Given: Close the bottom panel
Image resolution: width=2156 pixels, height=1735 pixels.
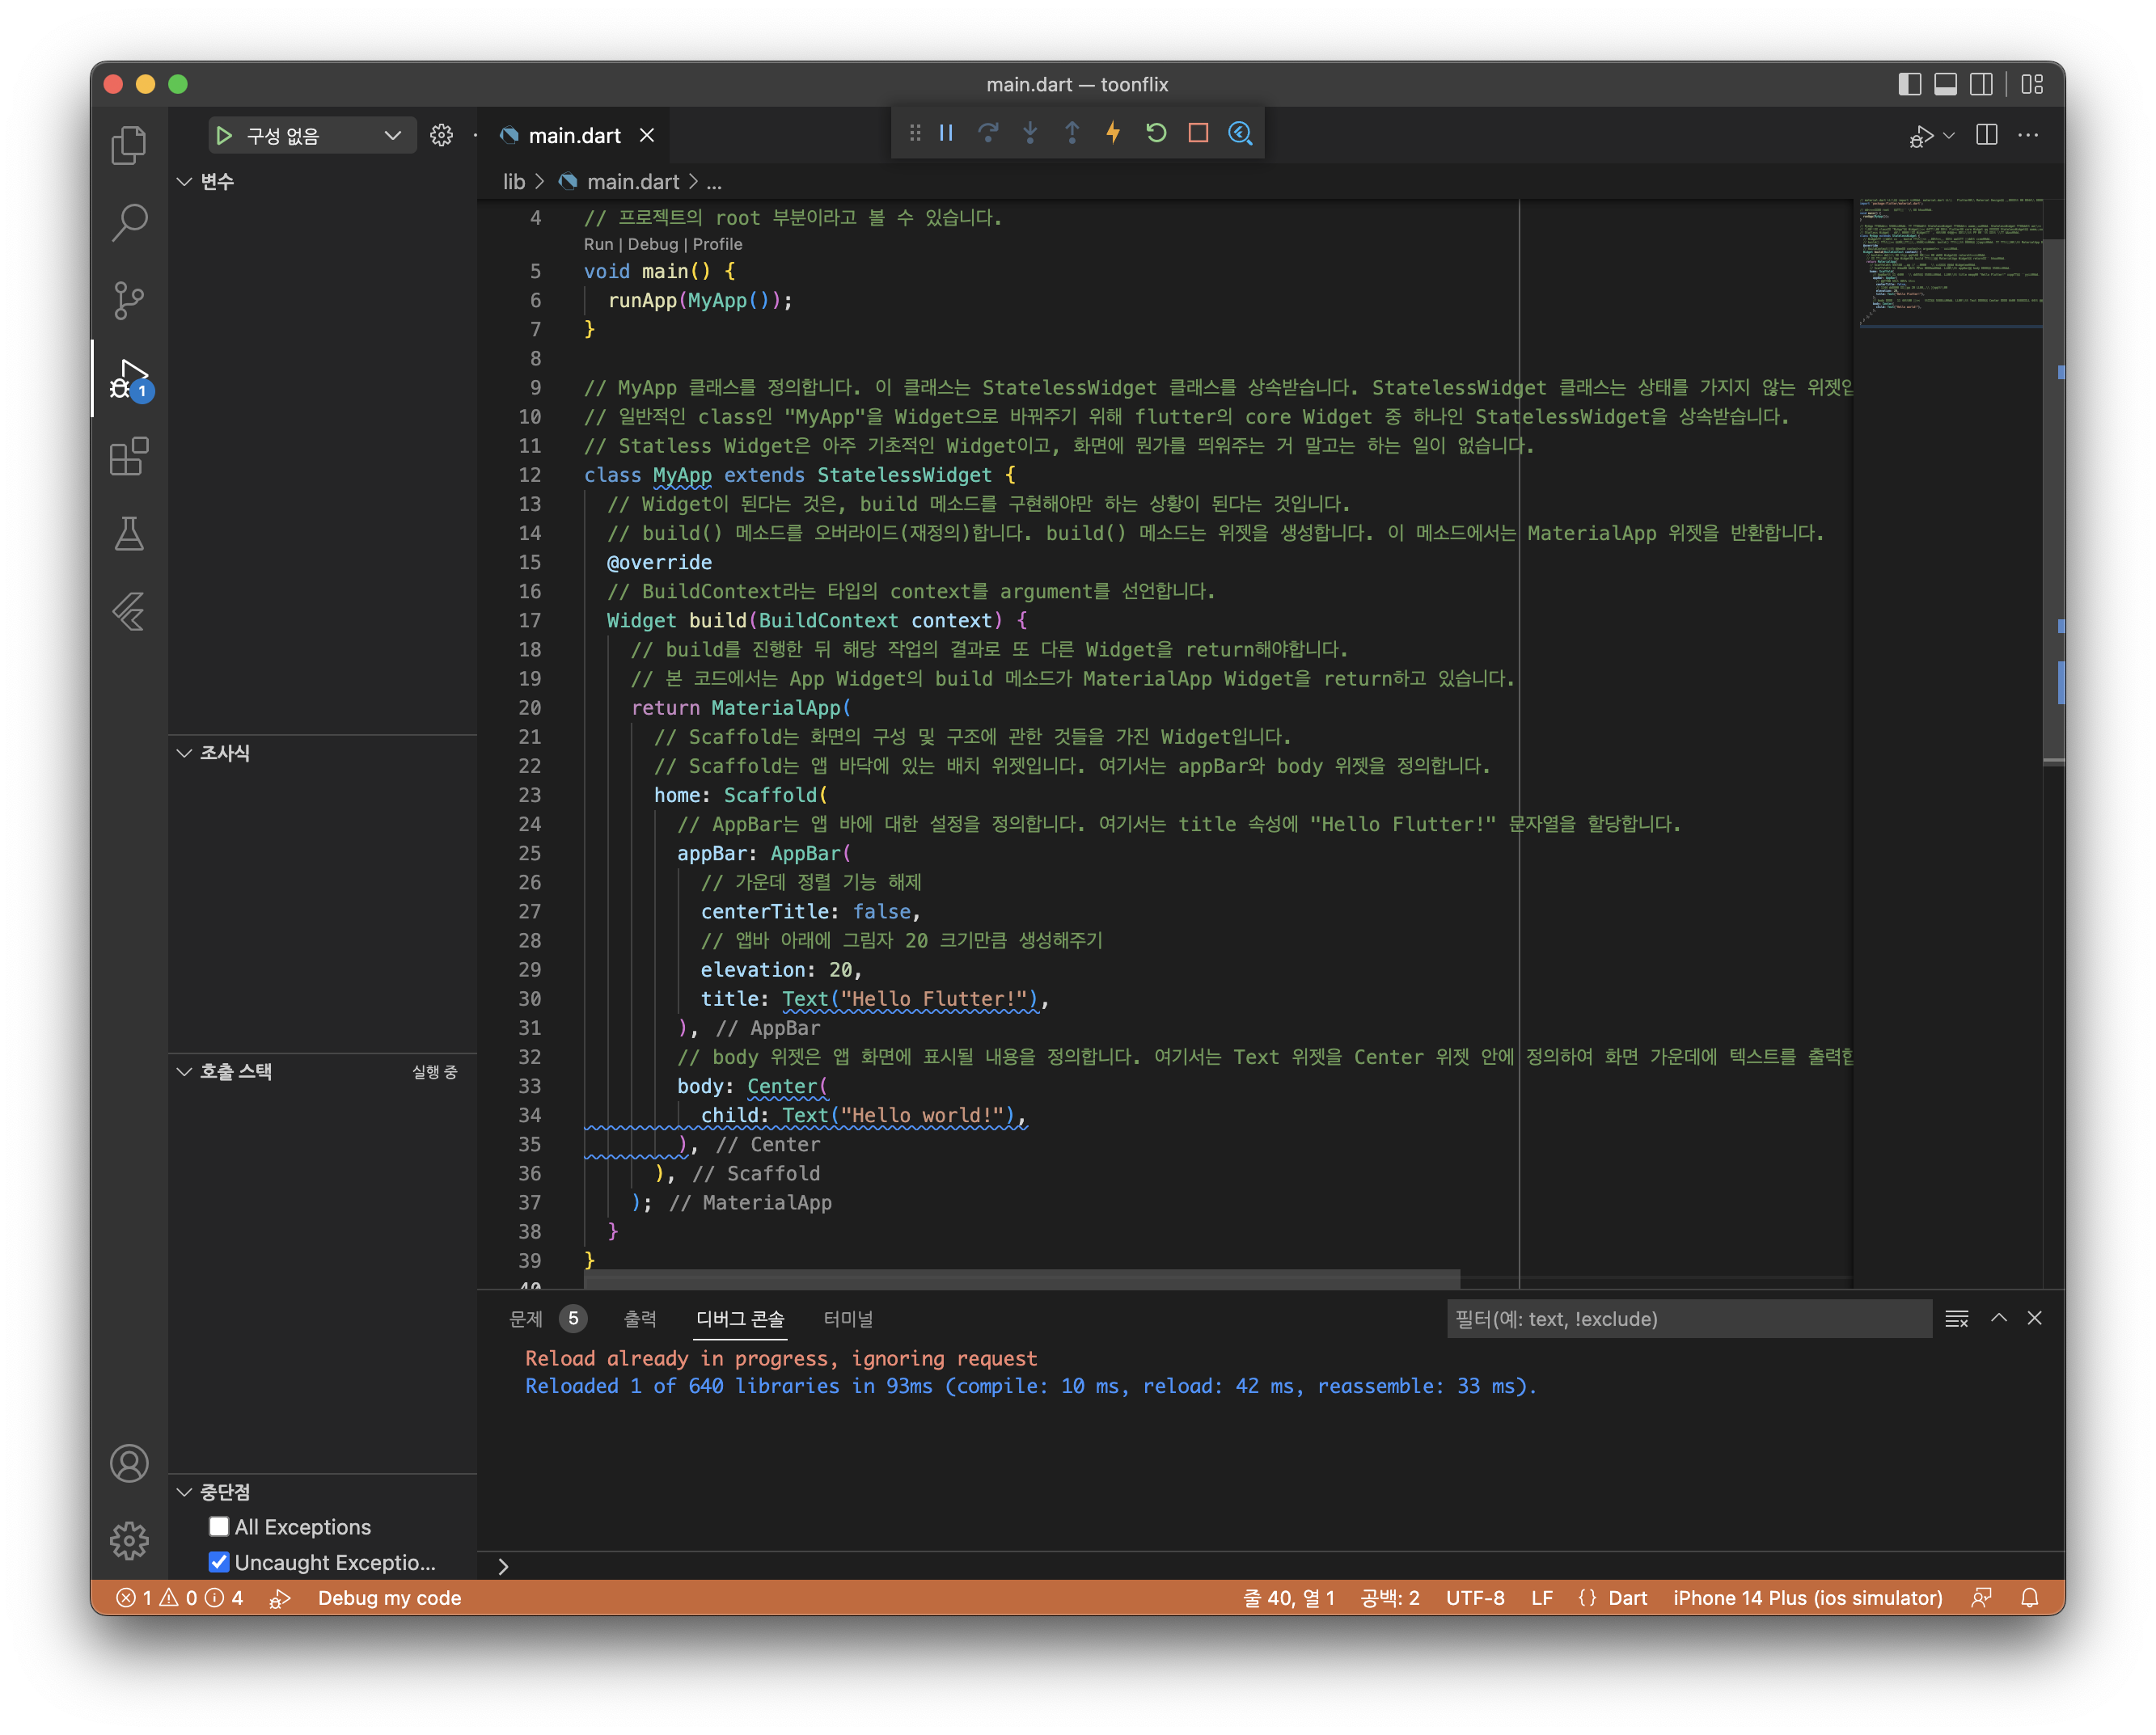Looking at the screenshot, I should [x=2034, y=1318].
